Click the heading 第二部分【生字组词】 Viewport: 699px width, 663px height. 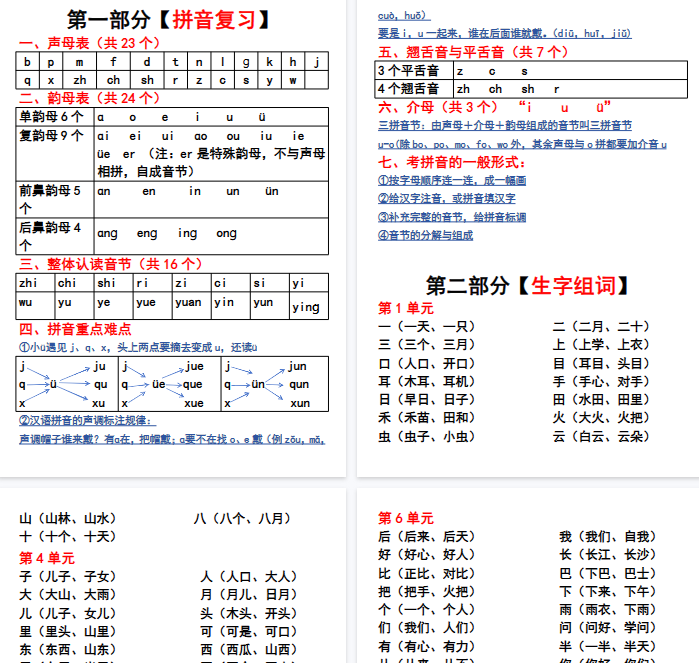[528, 286]
